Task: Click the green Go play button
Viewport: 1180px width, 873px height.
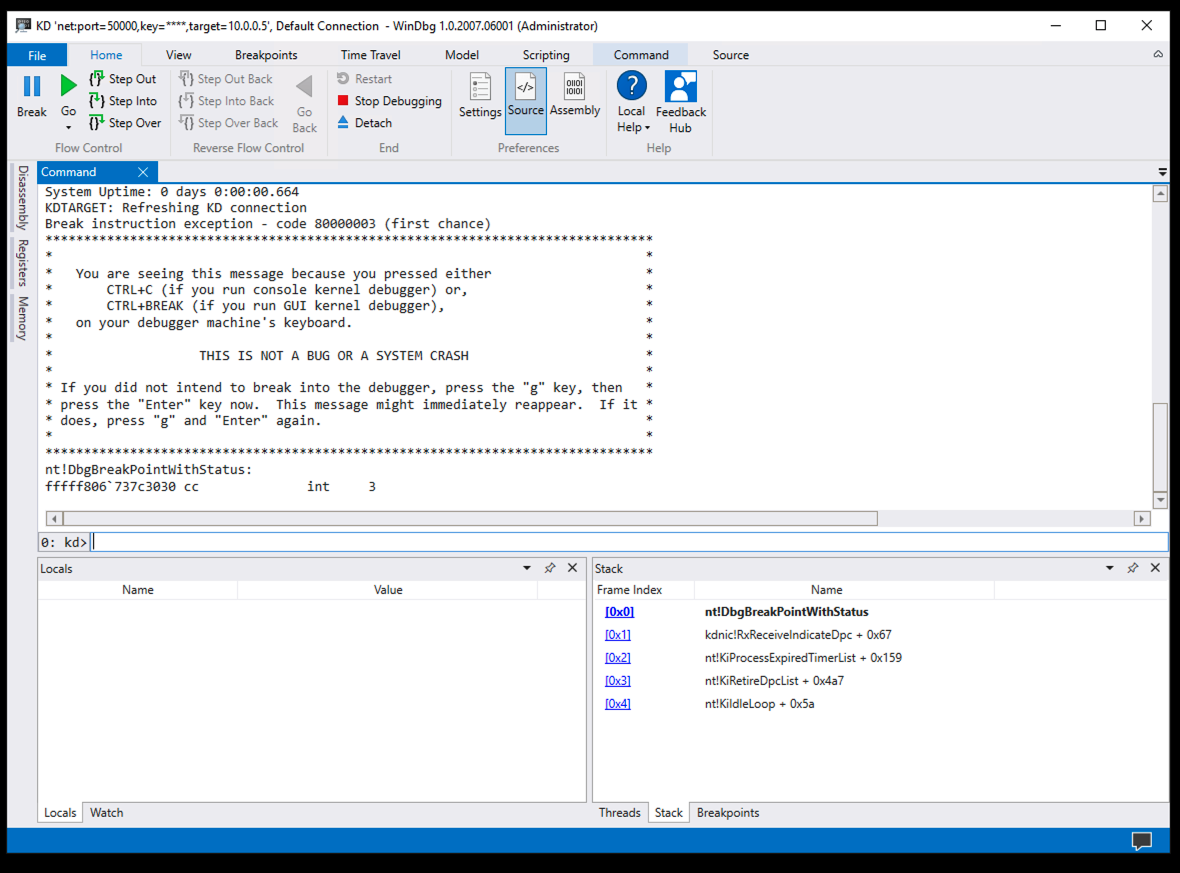Action: pyautogui.click(x=68, y=86)
